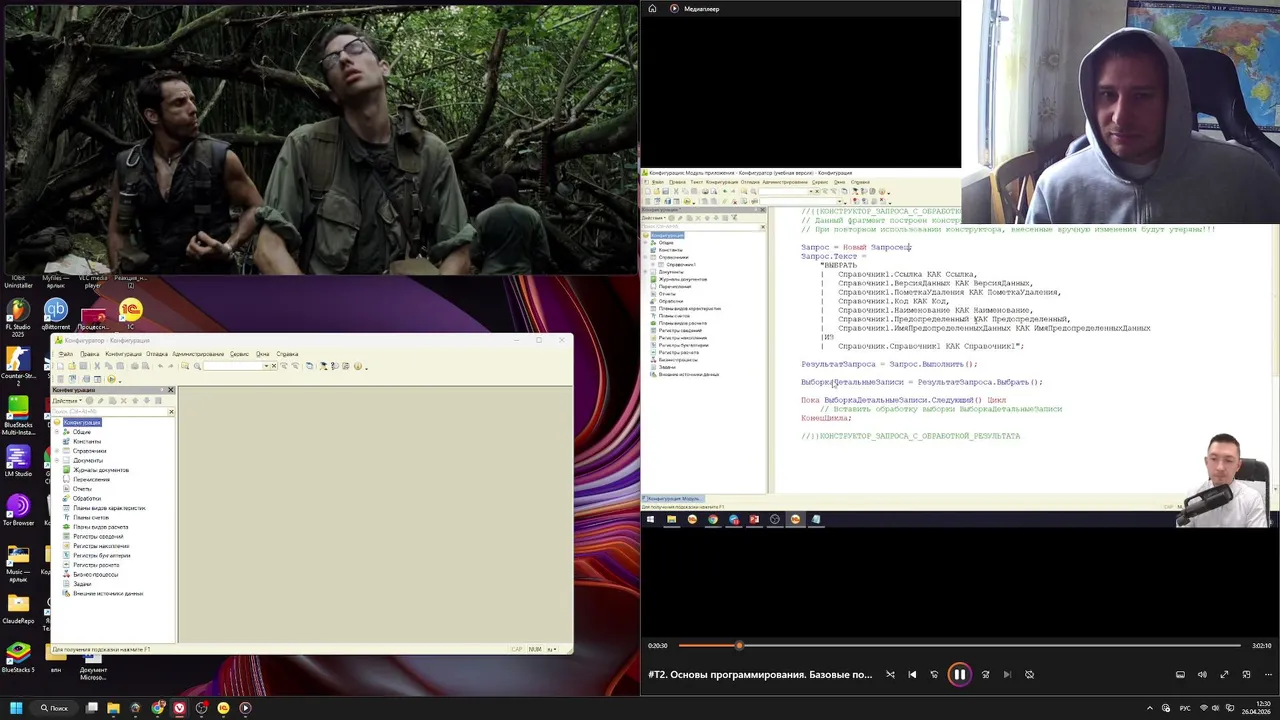
Task: Open the LM Studio desktop shortcut
Action: point(18,462)
